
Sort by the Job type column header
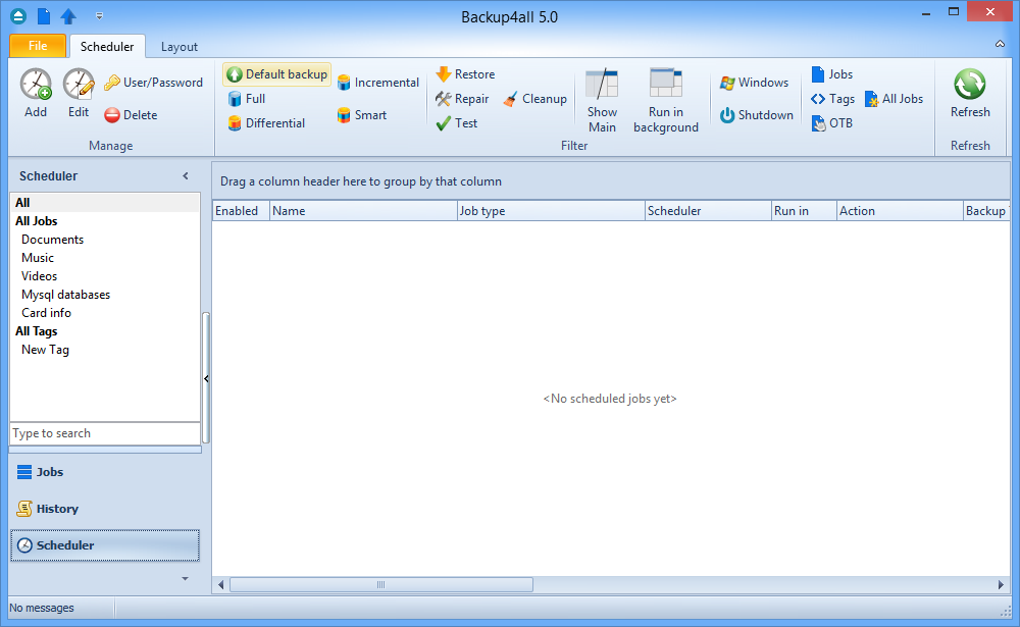[x=550, y=211]
